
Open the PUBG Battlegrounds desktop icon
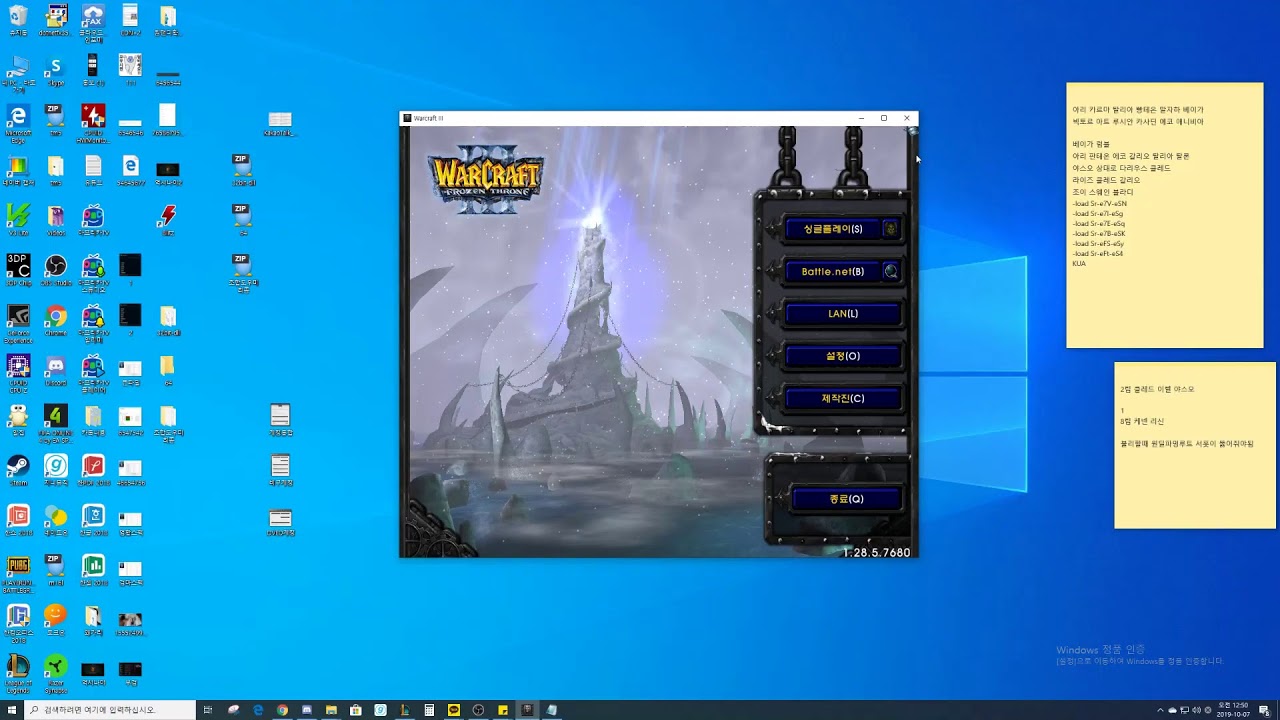[x=18, y=574]
